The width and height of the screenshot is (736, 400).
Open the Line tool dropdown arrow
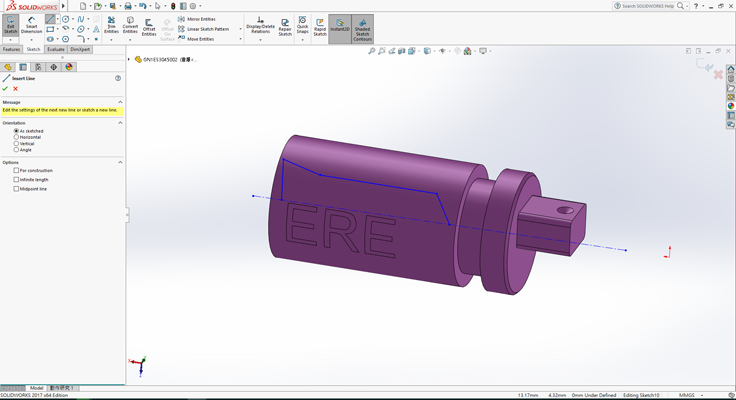coord(58,19)
